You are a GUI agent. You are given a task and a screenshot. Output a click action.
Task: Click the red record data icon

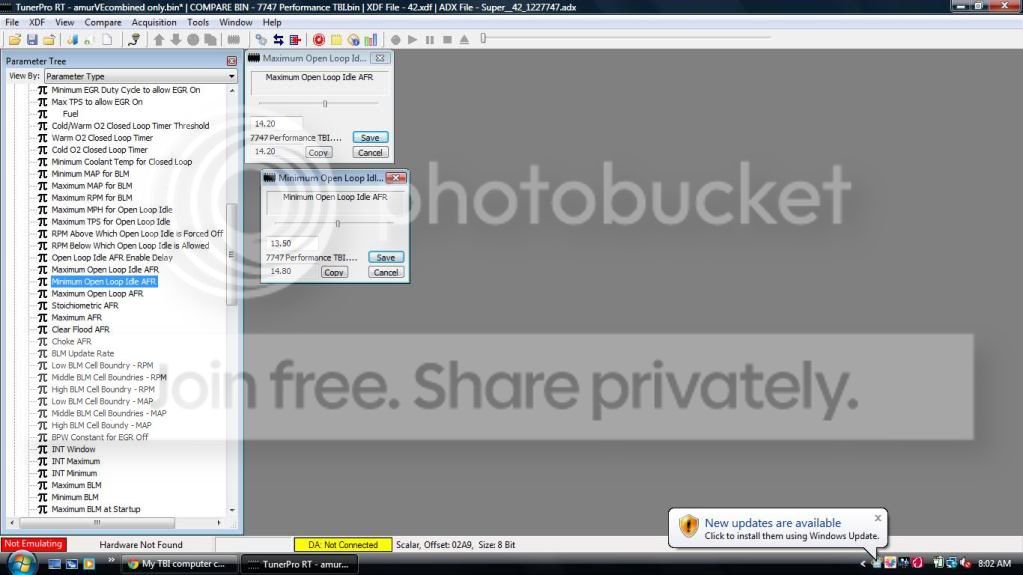pos(318,40)
